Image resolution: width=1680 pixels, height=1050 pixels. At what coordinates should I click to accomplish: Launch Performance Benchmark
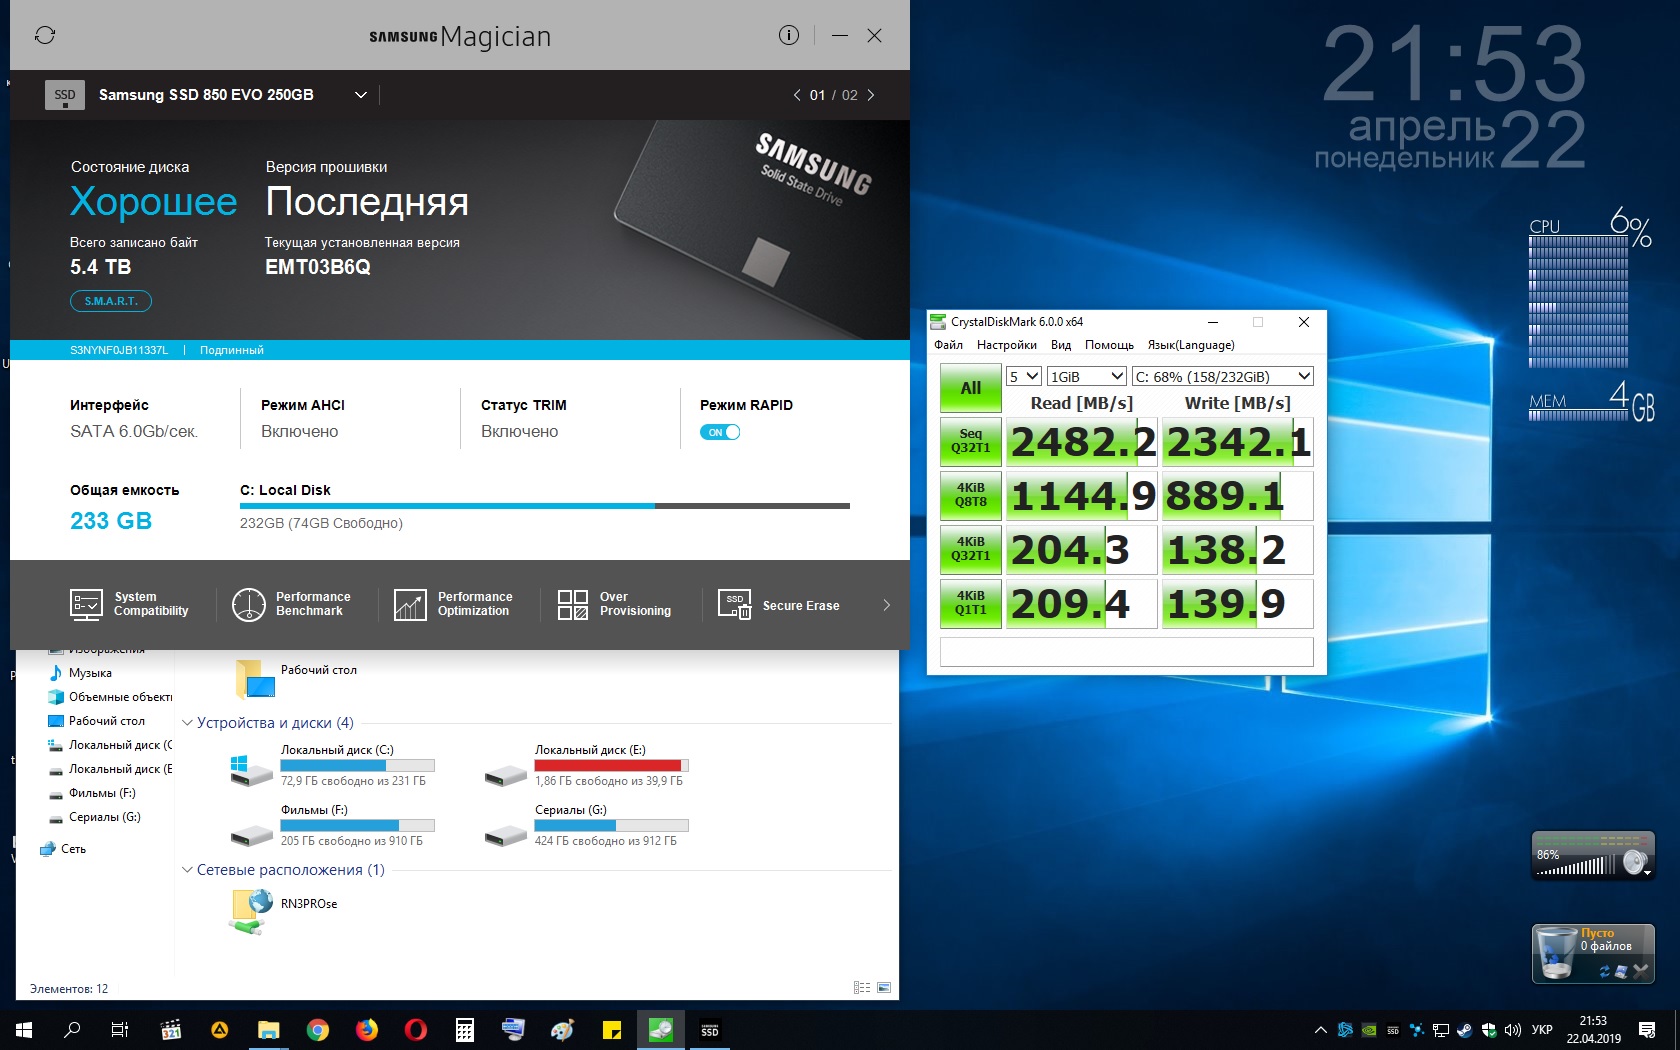click(x=291, y=604)
